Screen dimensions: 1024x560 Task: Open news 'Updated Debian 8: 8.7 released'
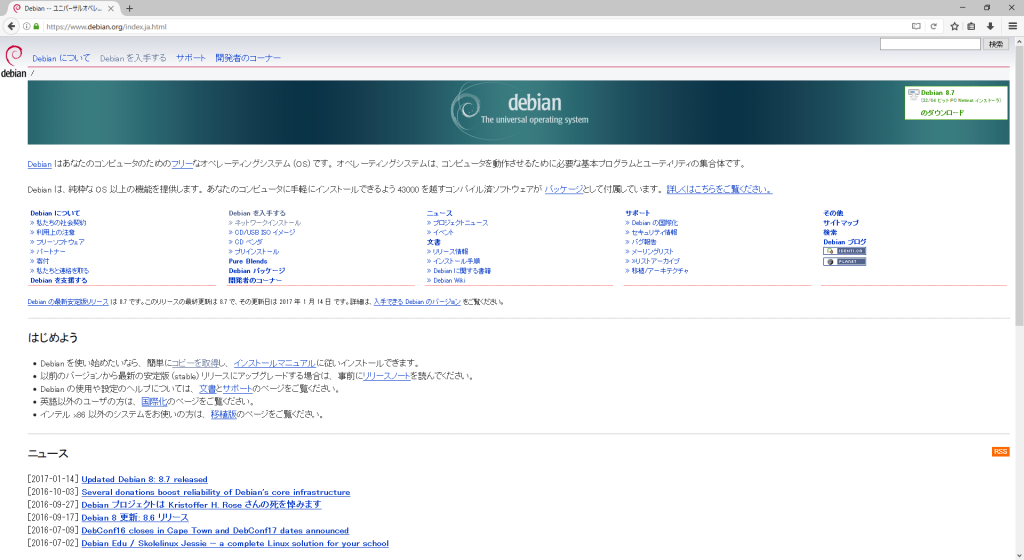coord(144,479)
